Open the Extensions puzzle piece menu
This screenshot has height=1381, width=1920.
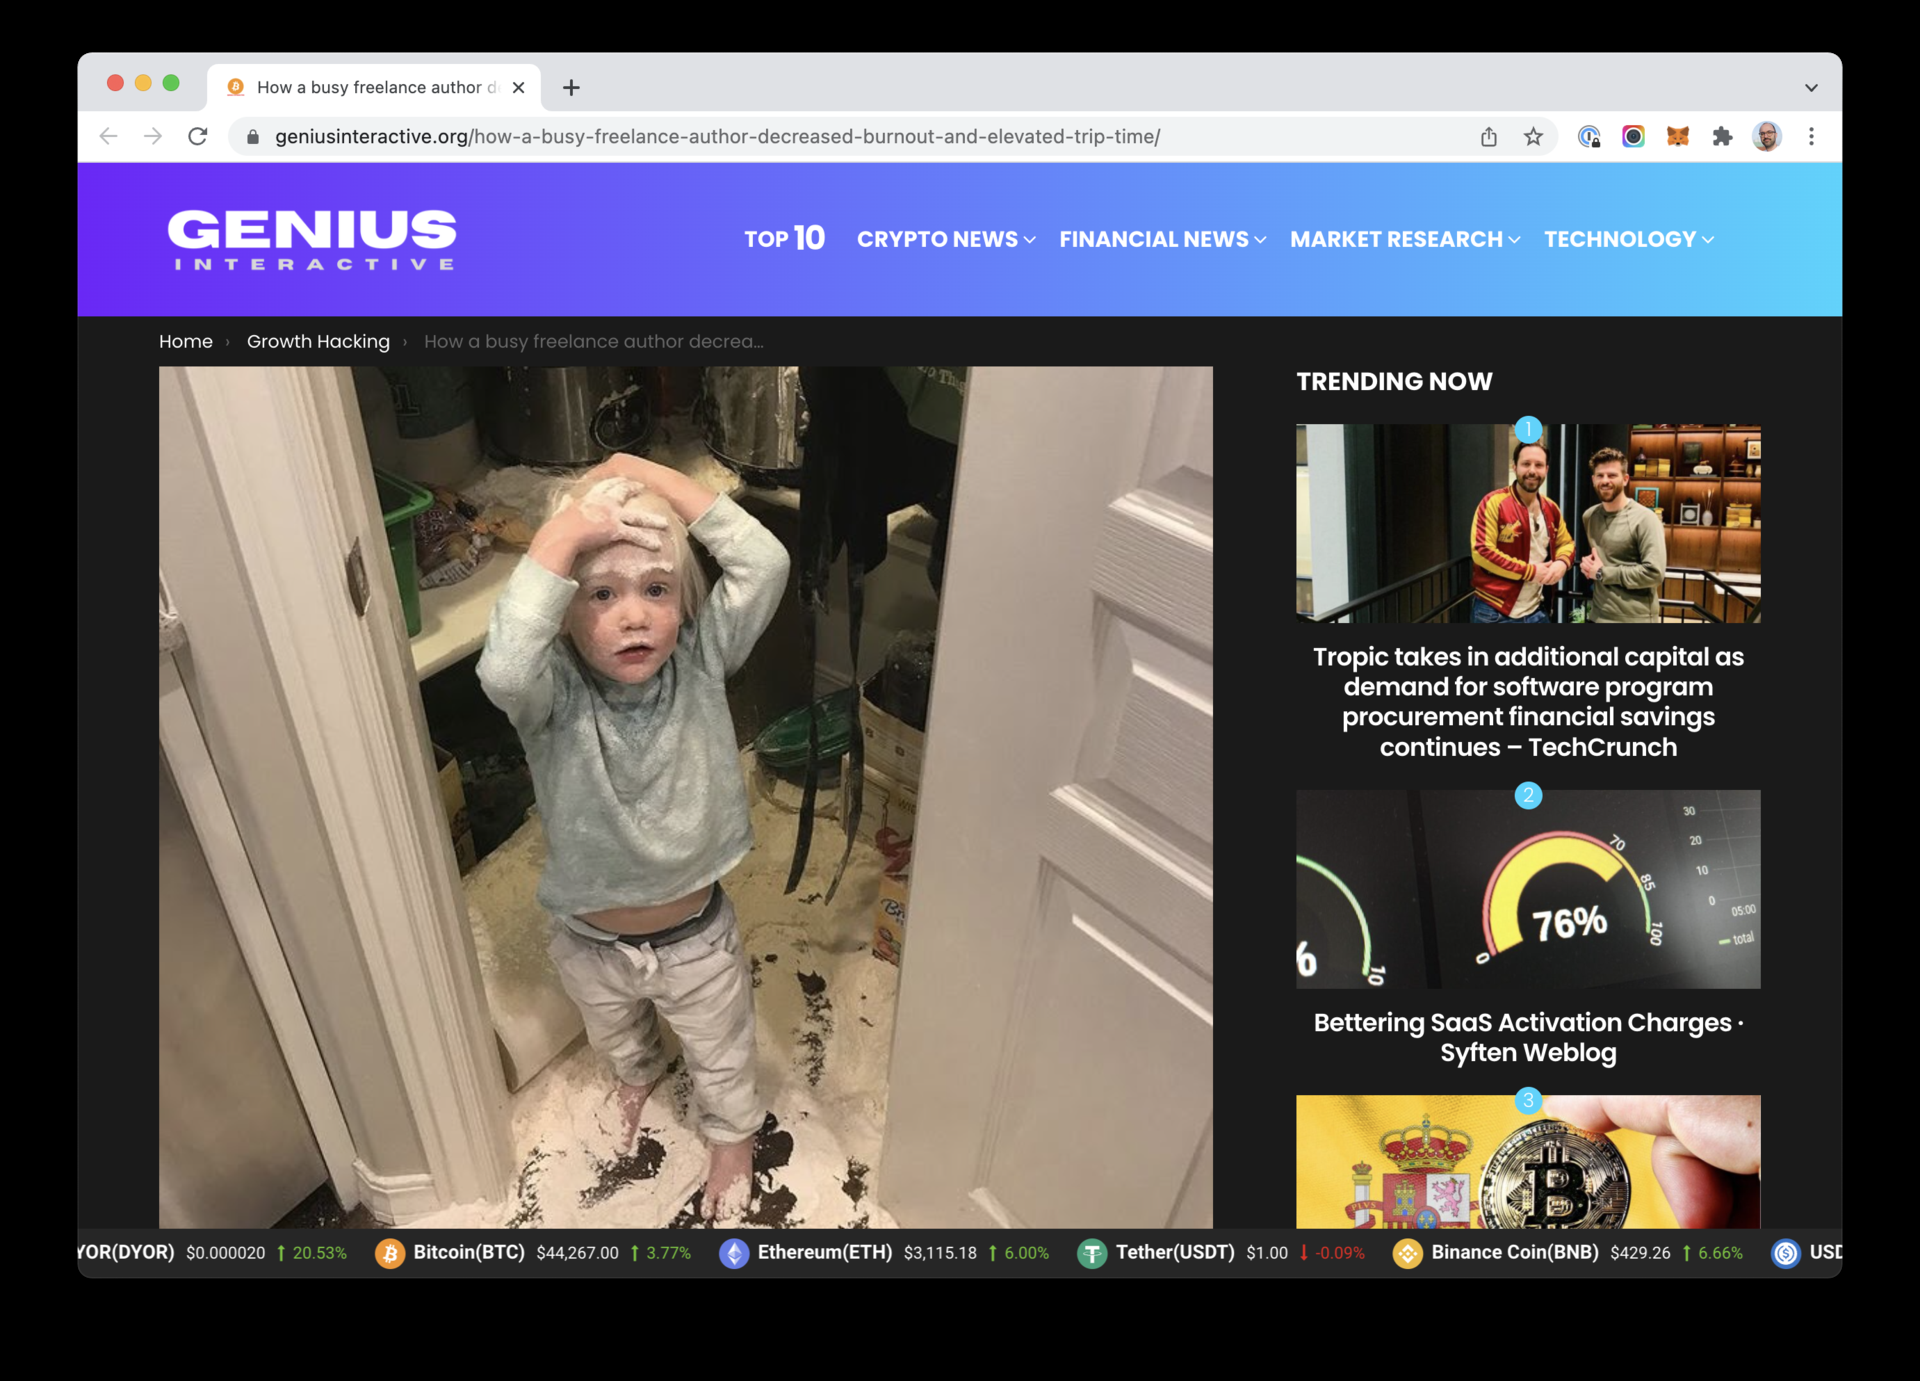coord(1722,137)
